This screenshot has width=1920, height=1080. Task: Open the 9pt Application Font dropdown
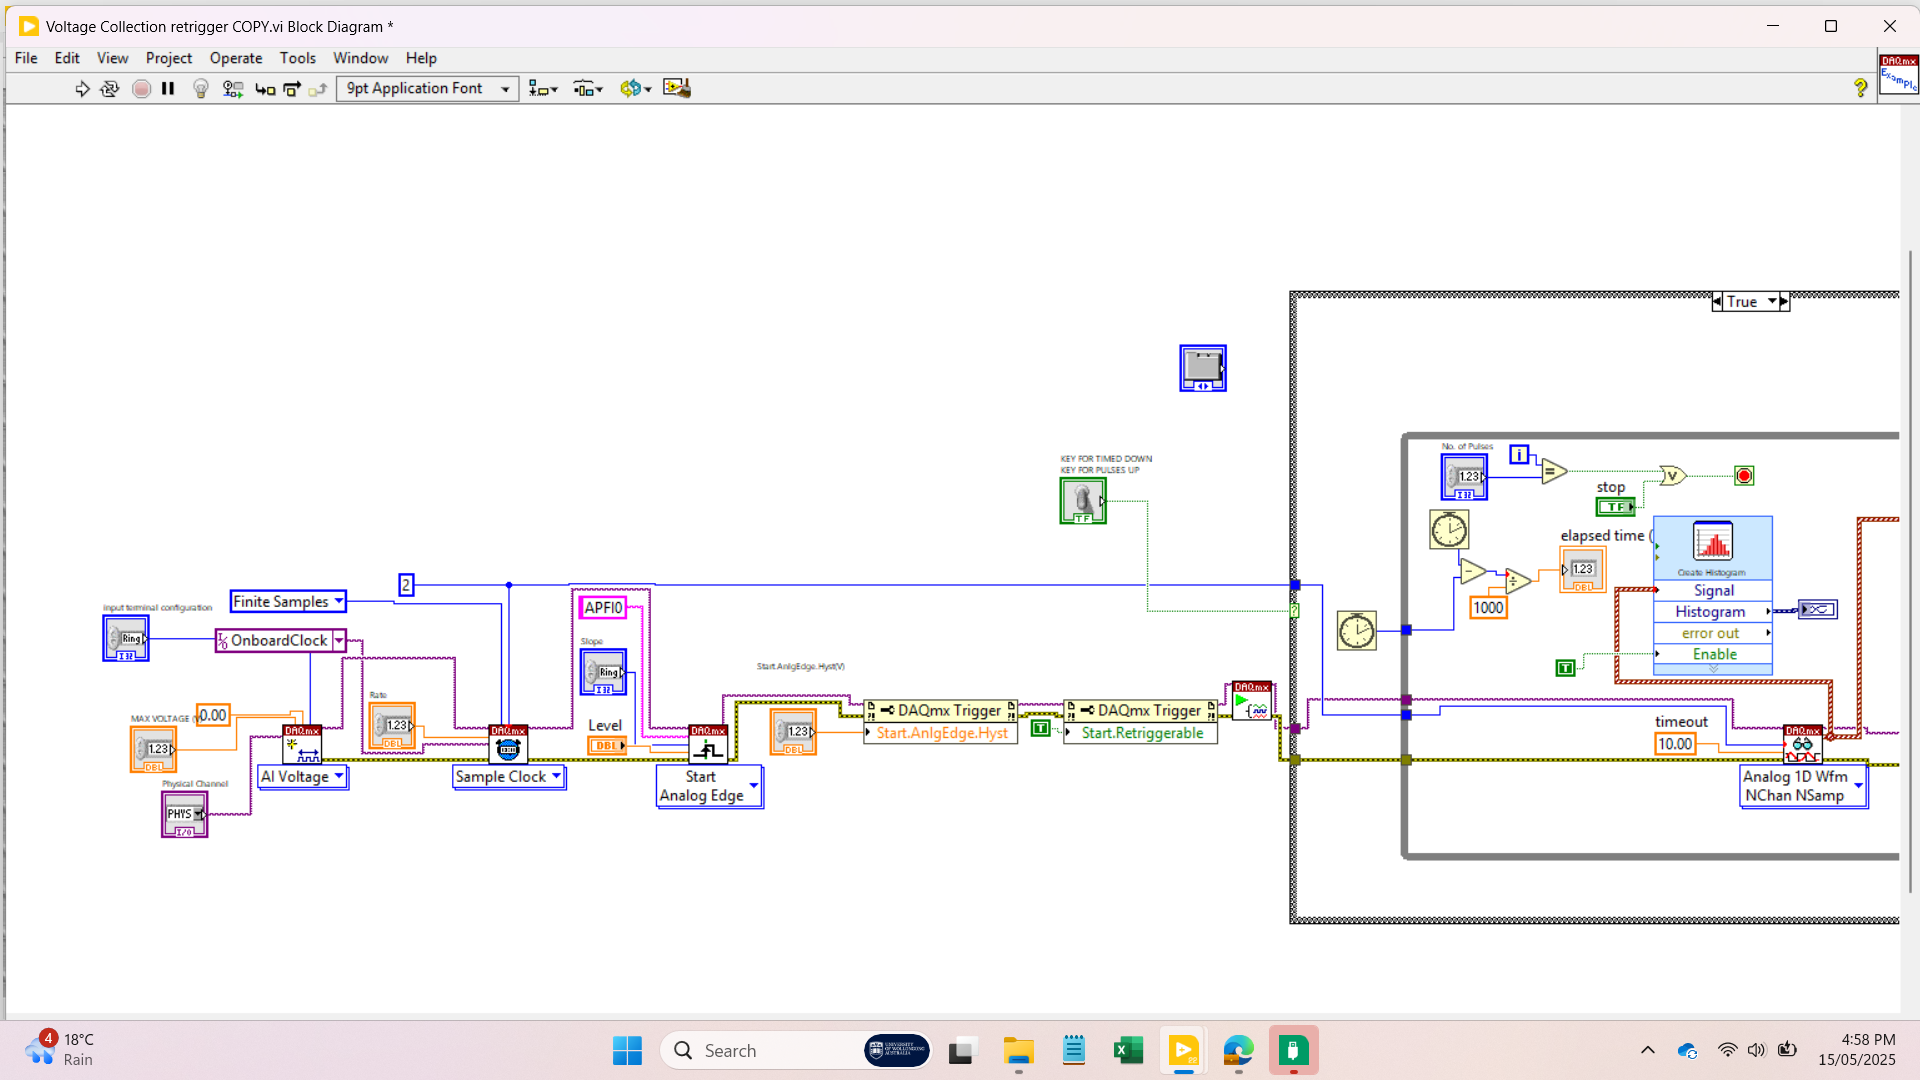[428, 89]
